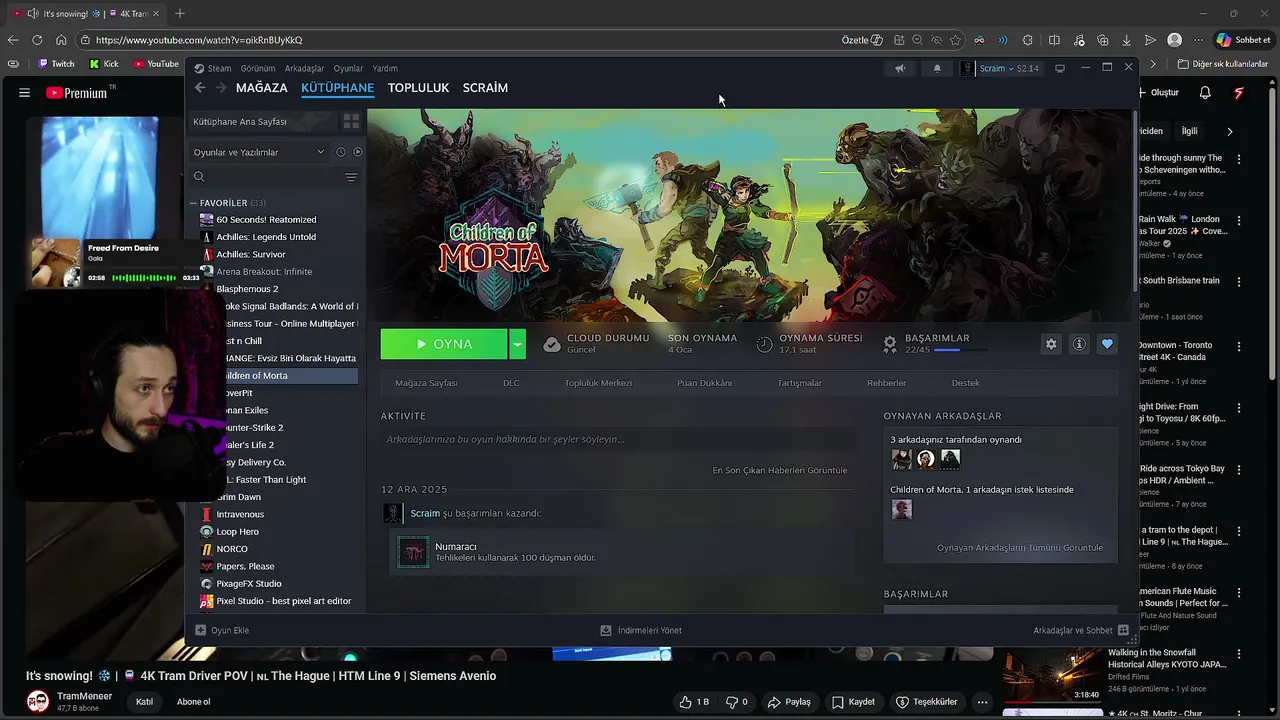Go back with Steam's left arrow
The height and width of the screenshot is (720, 1280).
[200, 88]
